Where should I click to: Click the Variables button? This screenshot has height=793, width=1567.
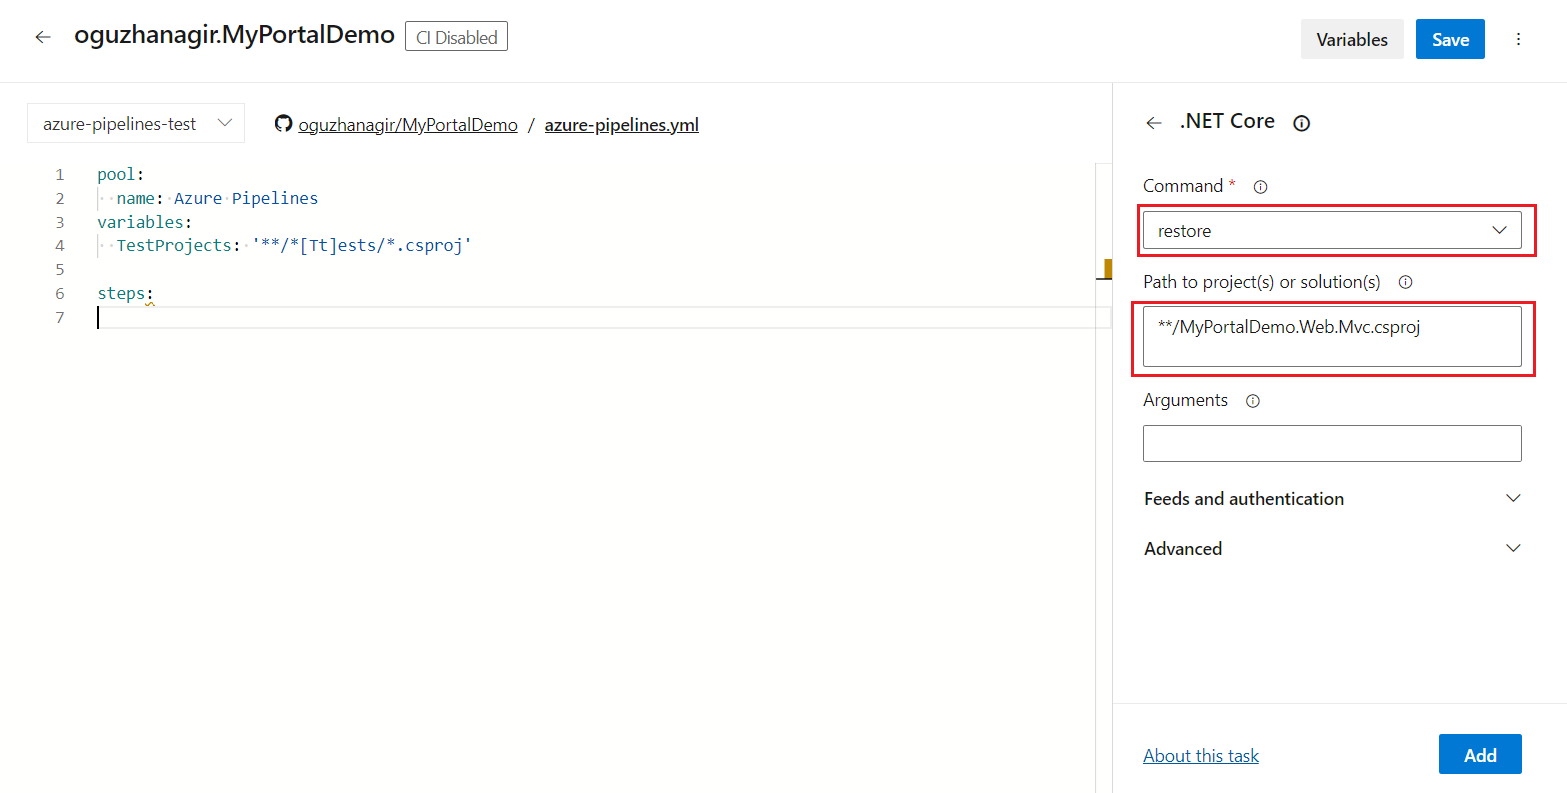(1352, 39)
